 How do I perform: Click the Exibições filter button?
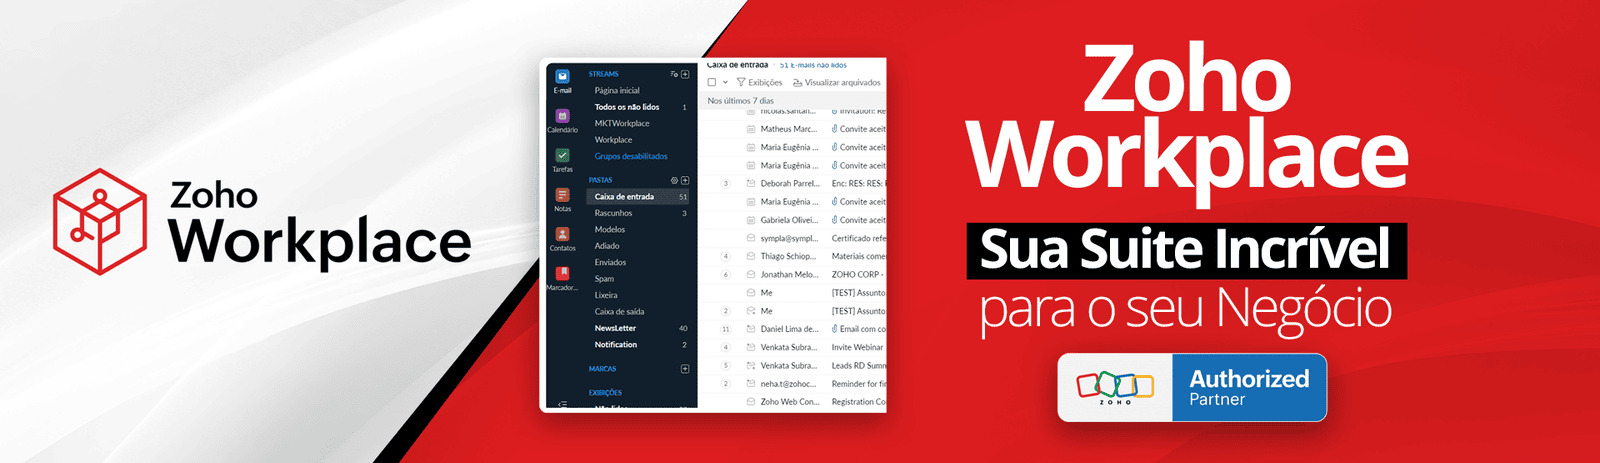point(759,82)
